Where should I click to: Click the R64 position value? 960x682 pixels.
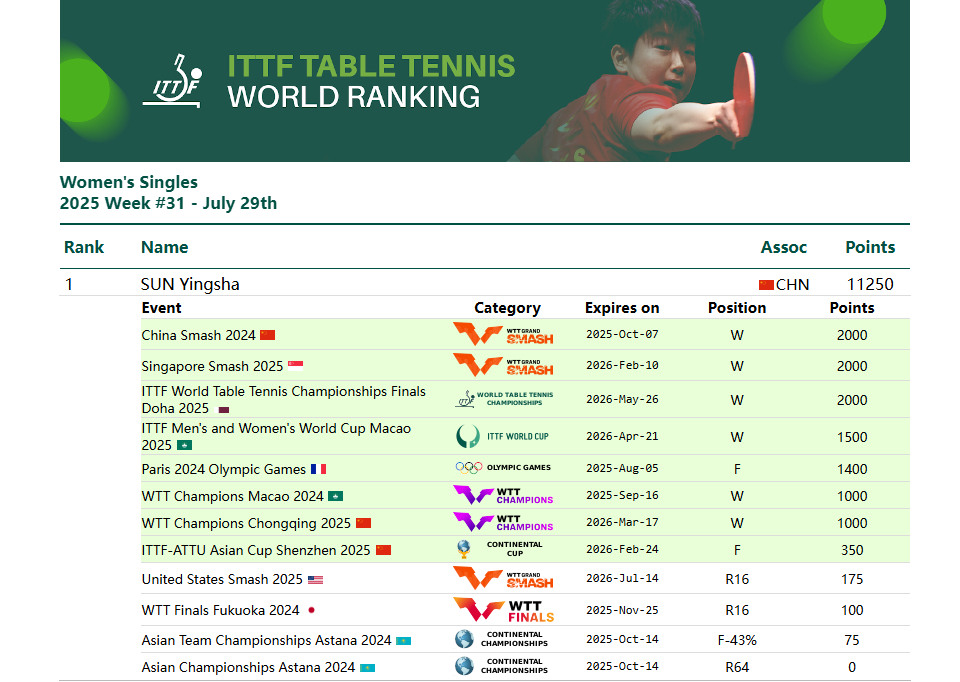(x=737, y=667)
